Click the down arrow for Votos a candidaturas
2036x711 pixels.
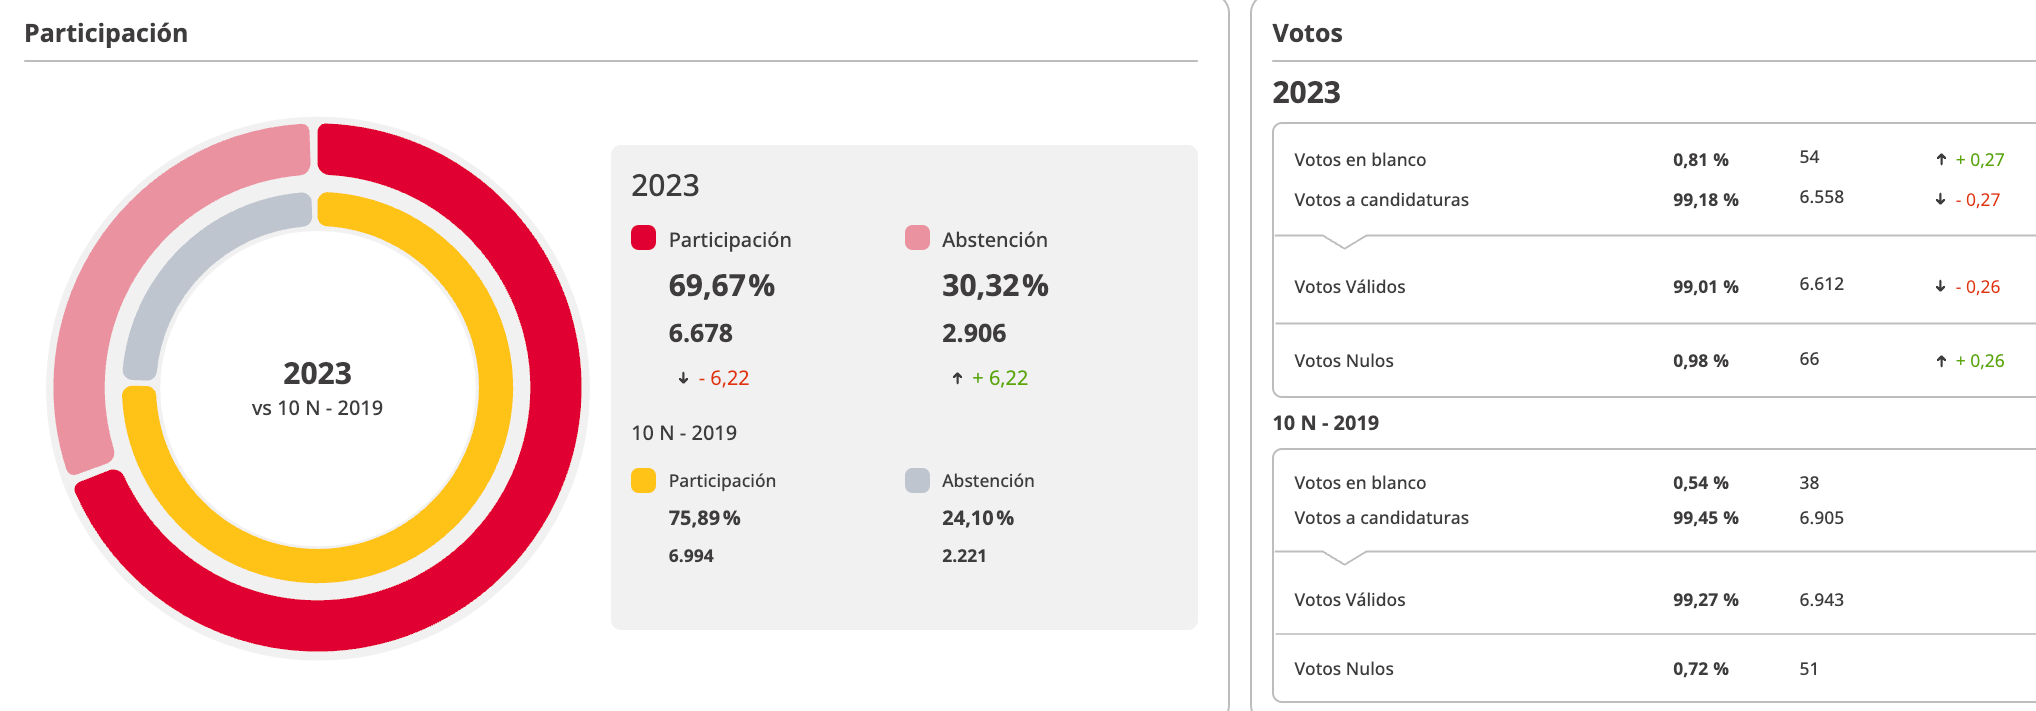(x=1941, y=200)
